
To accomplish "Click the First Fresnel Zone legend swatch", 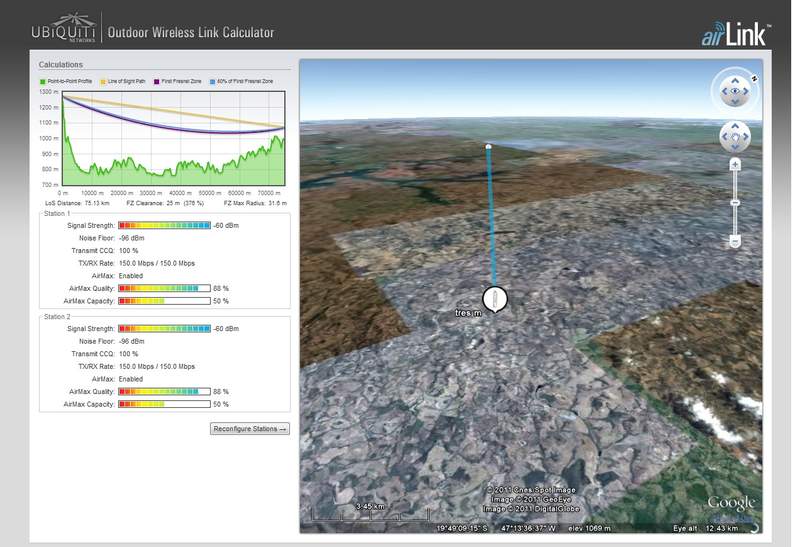I will pyautogui.click(x=157, y=82).
